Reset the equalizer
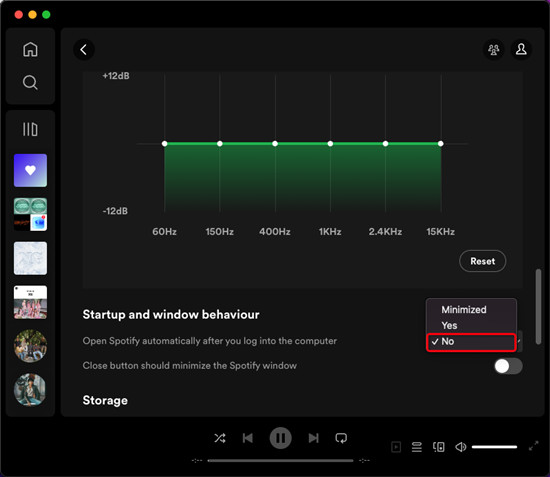This screenshot has height=477, width=550. click(x=483, y=261)
